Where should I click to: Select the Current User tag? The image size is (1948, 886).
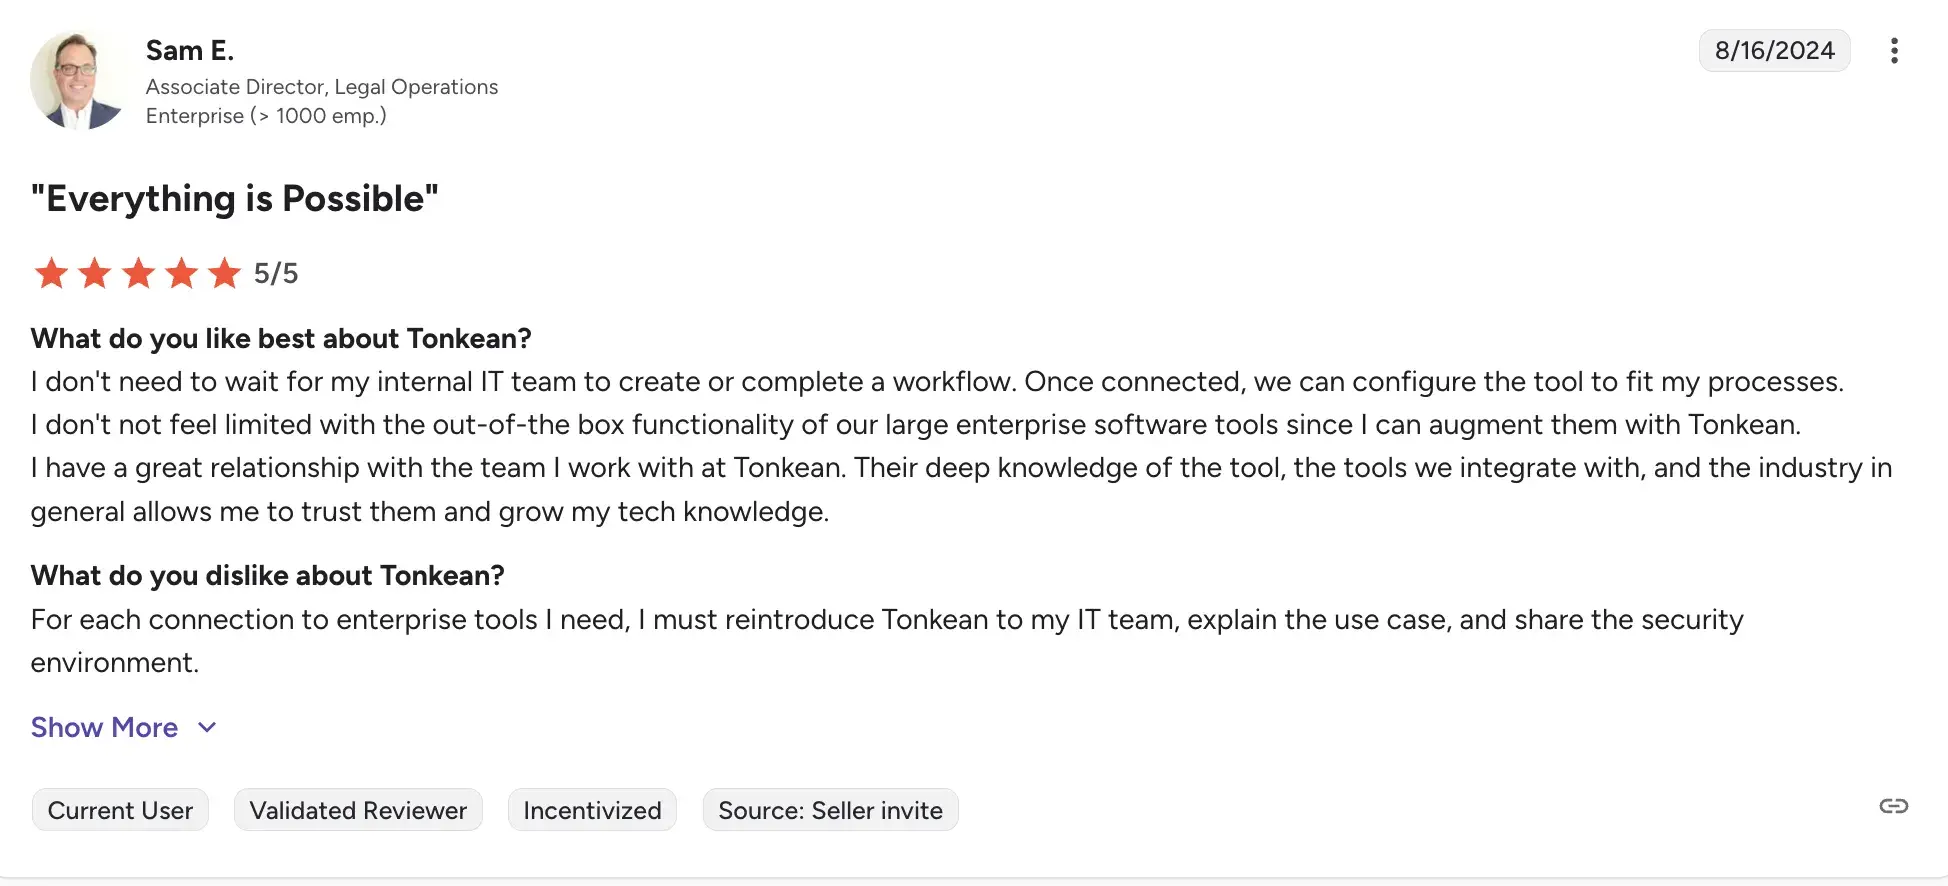[120, 810]
